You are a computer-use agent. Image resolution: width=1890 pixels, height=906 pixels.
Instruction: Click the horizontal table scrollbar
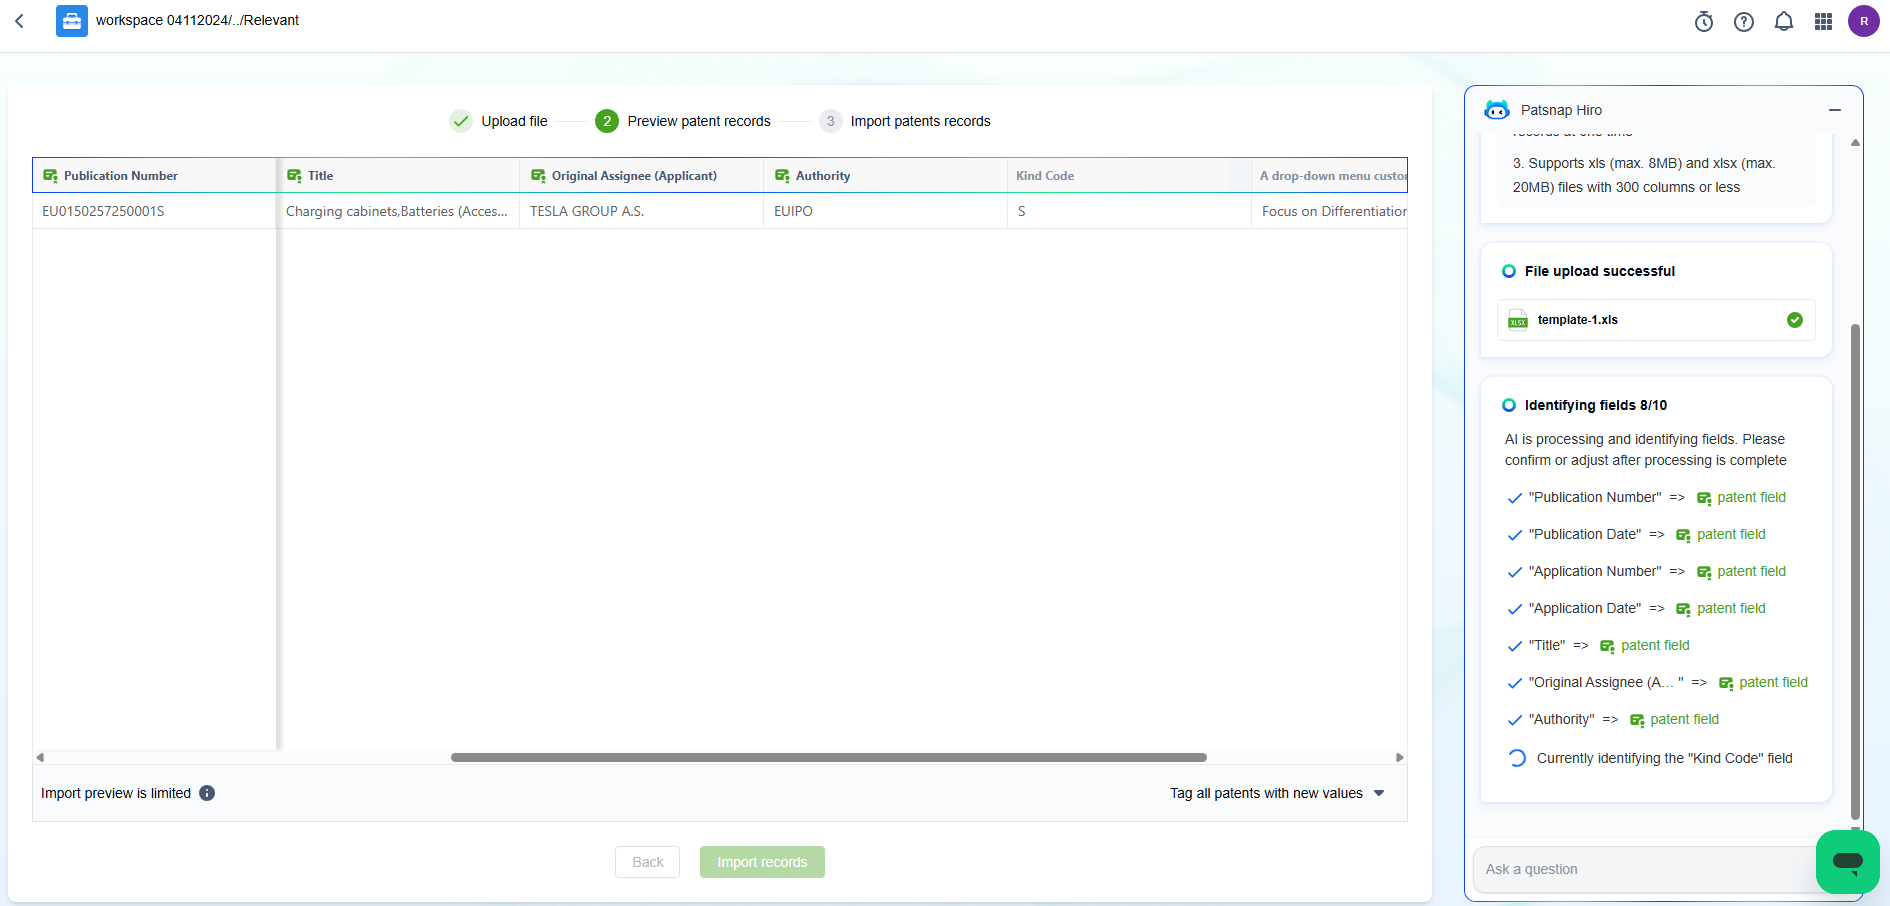pyautogui.click(x=828, y=758)
